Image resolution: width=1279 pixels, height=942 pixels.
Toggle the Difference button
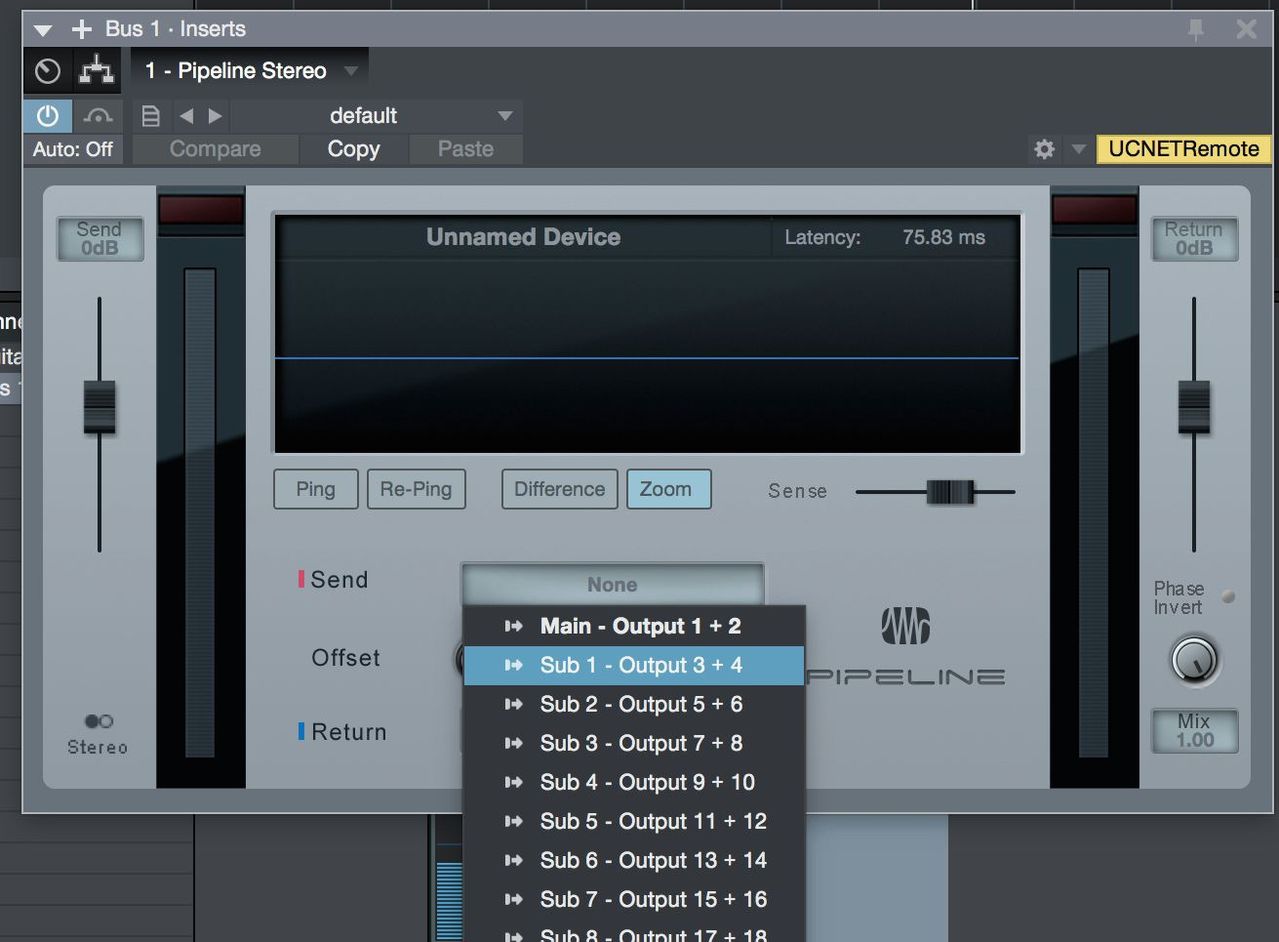(560, 489)
